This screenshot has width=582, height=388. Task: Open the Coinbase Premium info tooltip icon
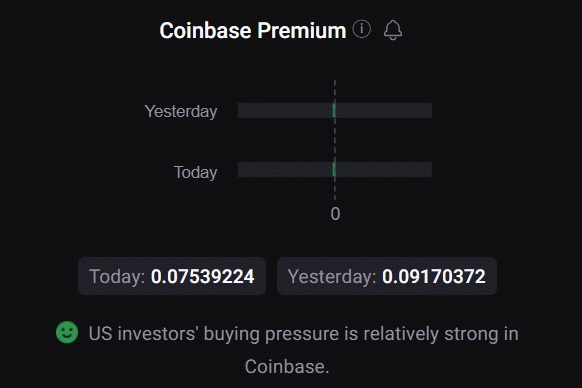(x=362, y=29)
